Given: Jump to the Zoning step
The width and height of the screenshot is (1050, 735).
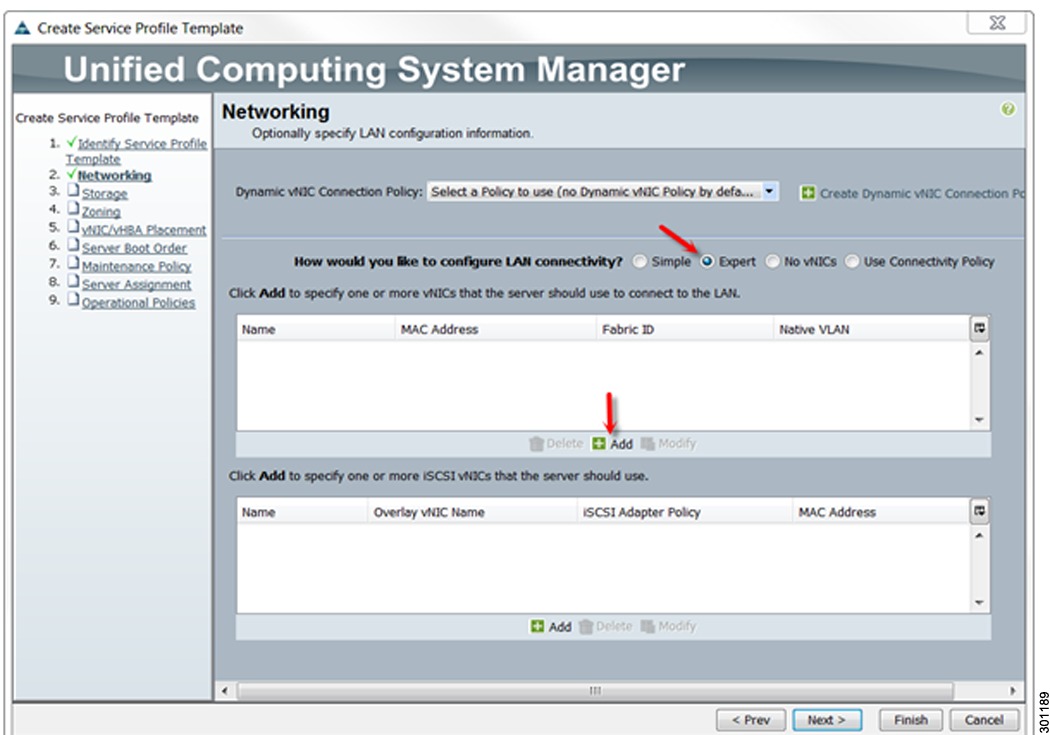Looking at the screenshot, I should [x=101, y=212].
